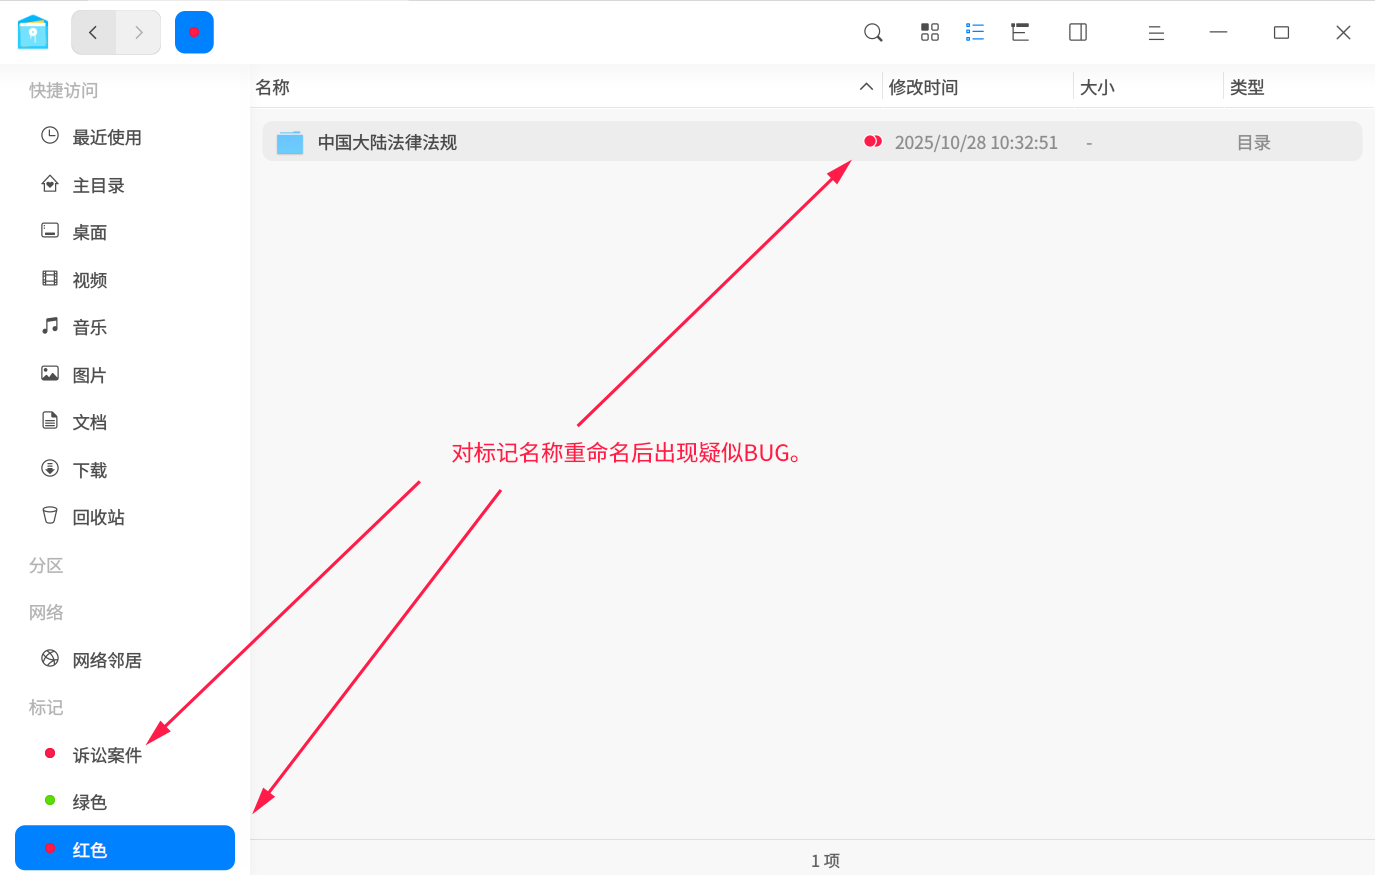This screenshot has width=1375, height=875.
Task: Select the 中国大陆法律法规 folder icon
Action: click(290, 142)
